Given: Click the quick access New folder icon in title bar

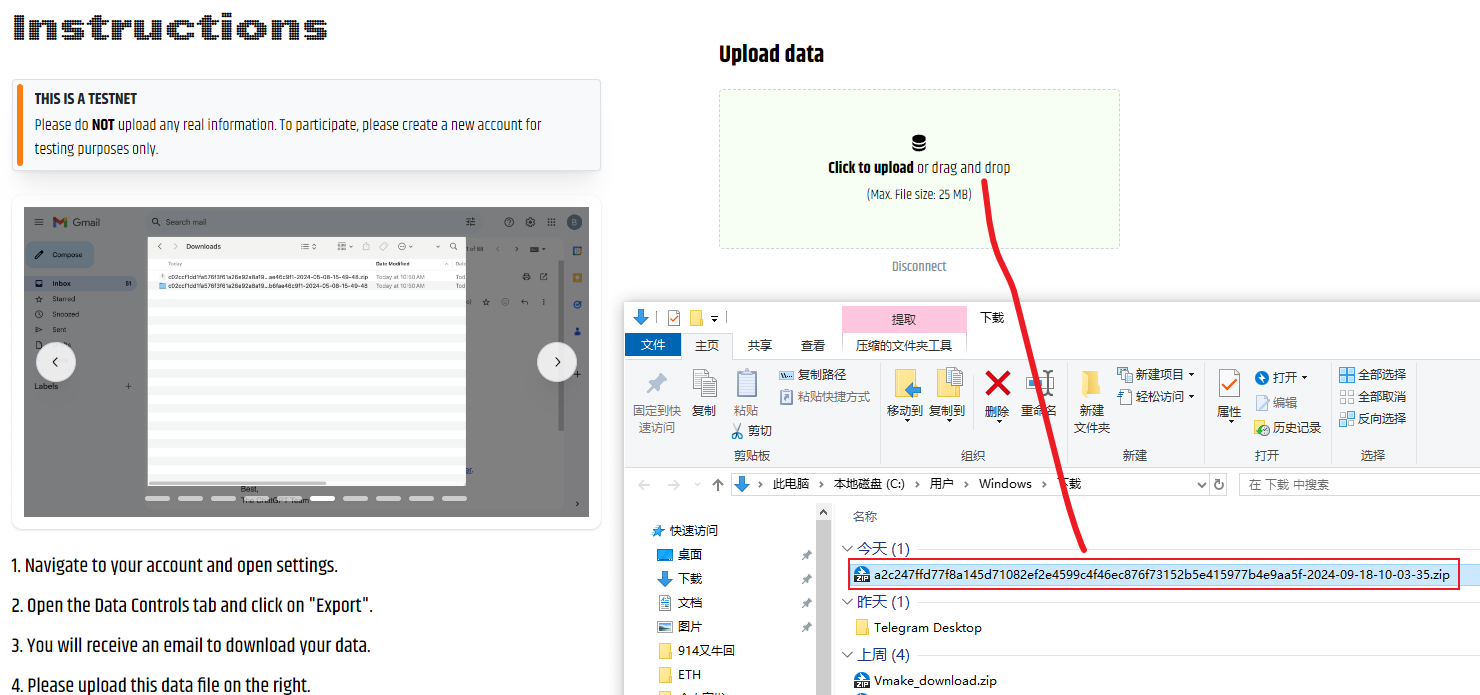Looking at the screenshot, I should click(697, 318).
